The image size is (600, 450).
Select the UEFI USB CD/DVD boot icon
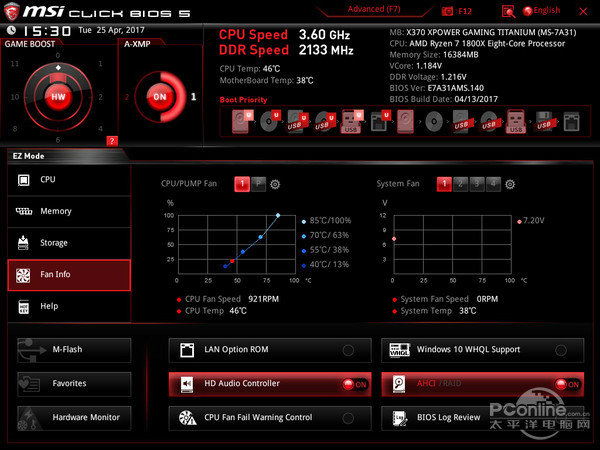[325, 121]
